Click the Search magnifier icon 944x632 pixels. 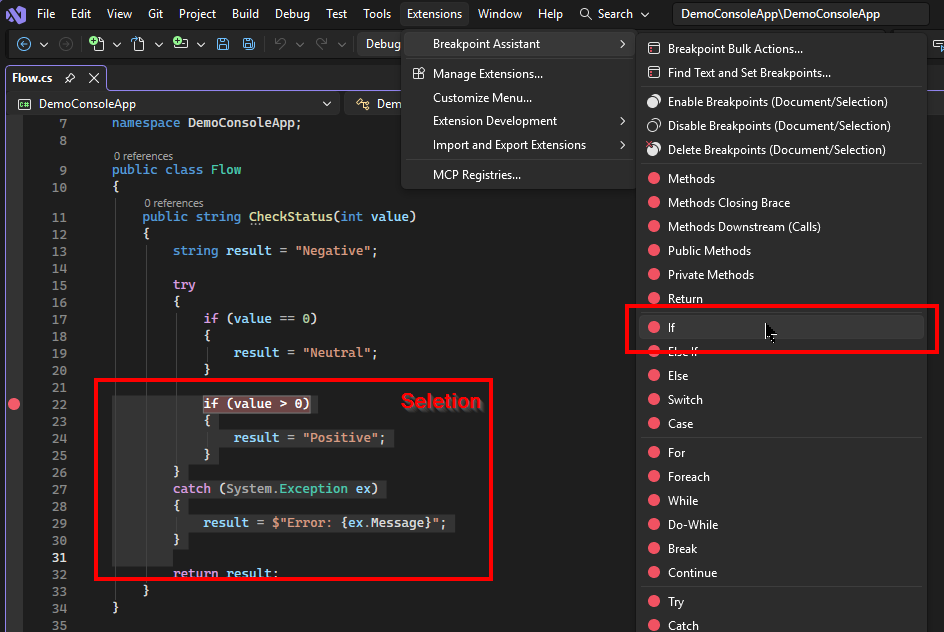tap(585, 14)
